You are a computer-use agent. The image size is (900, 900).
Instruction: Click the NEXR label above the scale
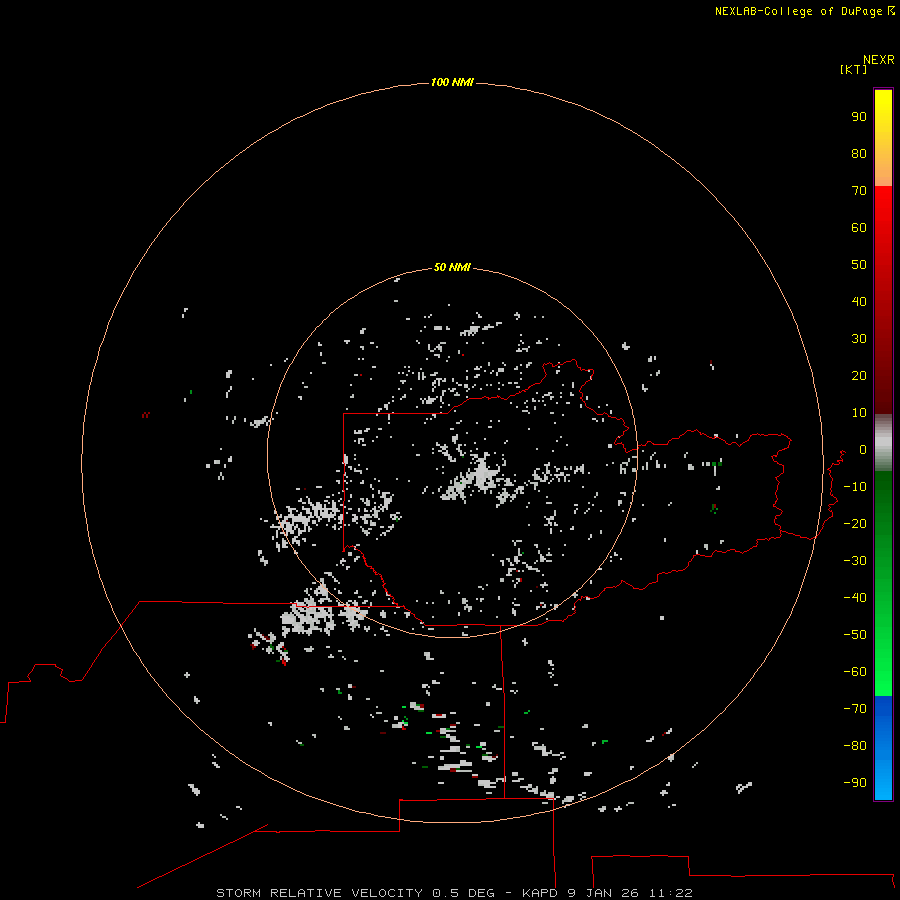[879, 60]
